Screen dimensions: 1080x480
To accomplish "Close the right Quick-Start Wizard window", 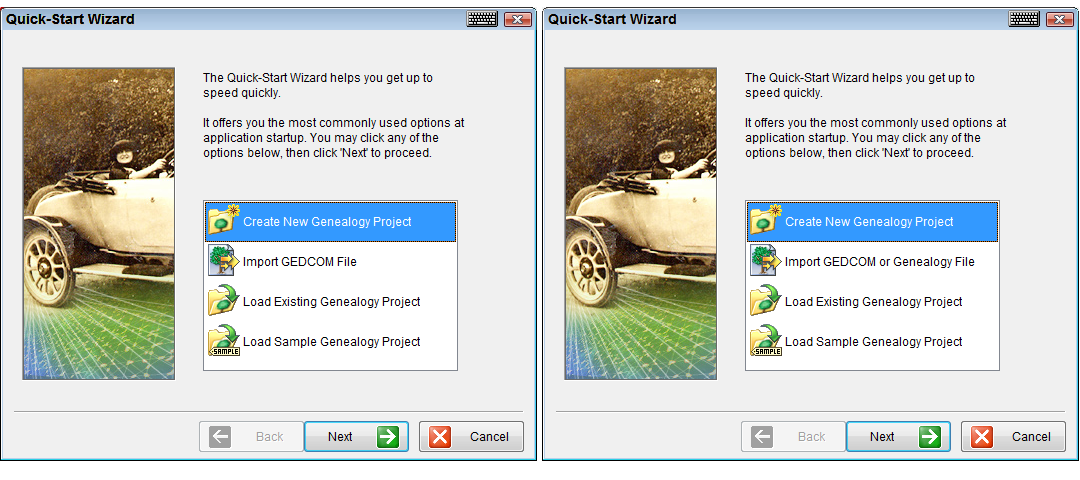I will (x=1060, y=19).
